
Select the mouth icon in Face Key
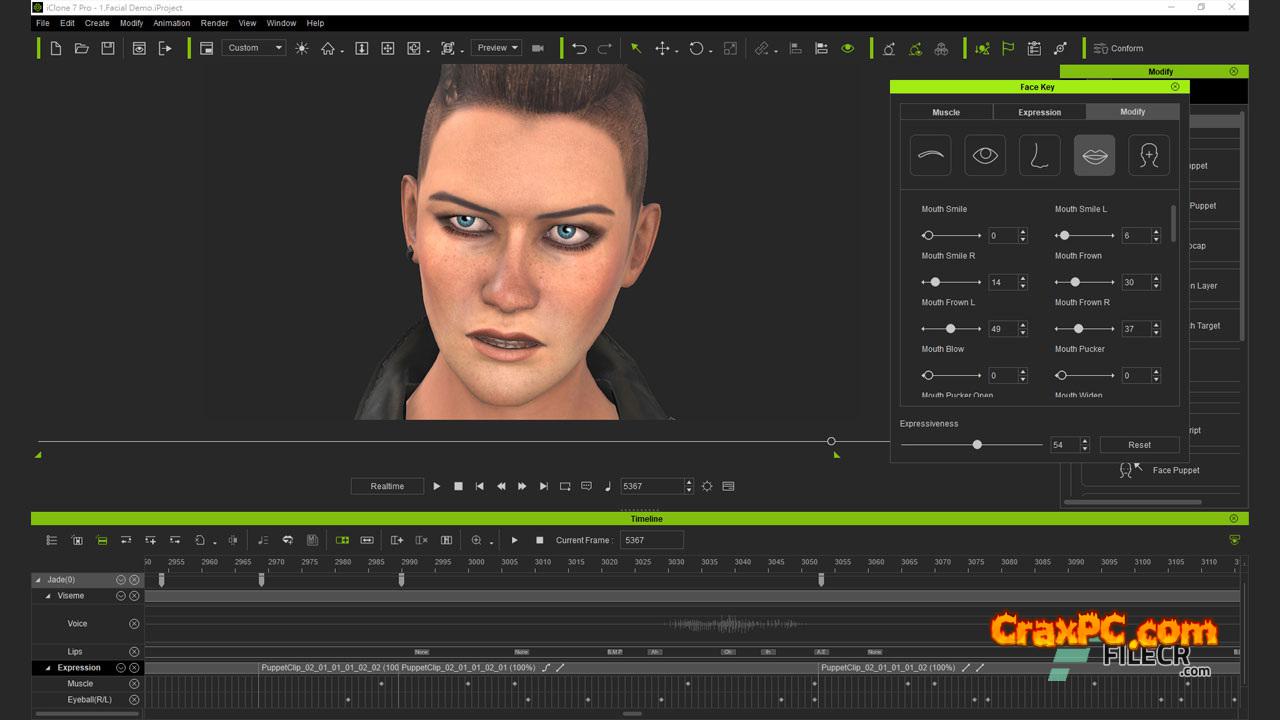tap(1094, 156)
